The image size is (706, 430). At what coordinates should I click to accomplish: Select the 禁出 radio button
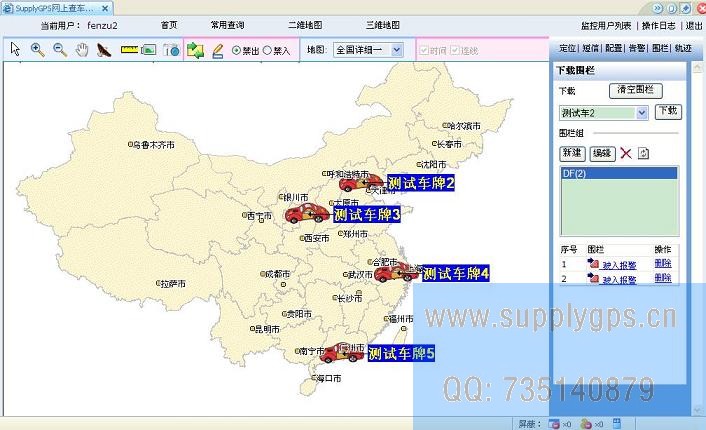(236, 49)
